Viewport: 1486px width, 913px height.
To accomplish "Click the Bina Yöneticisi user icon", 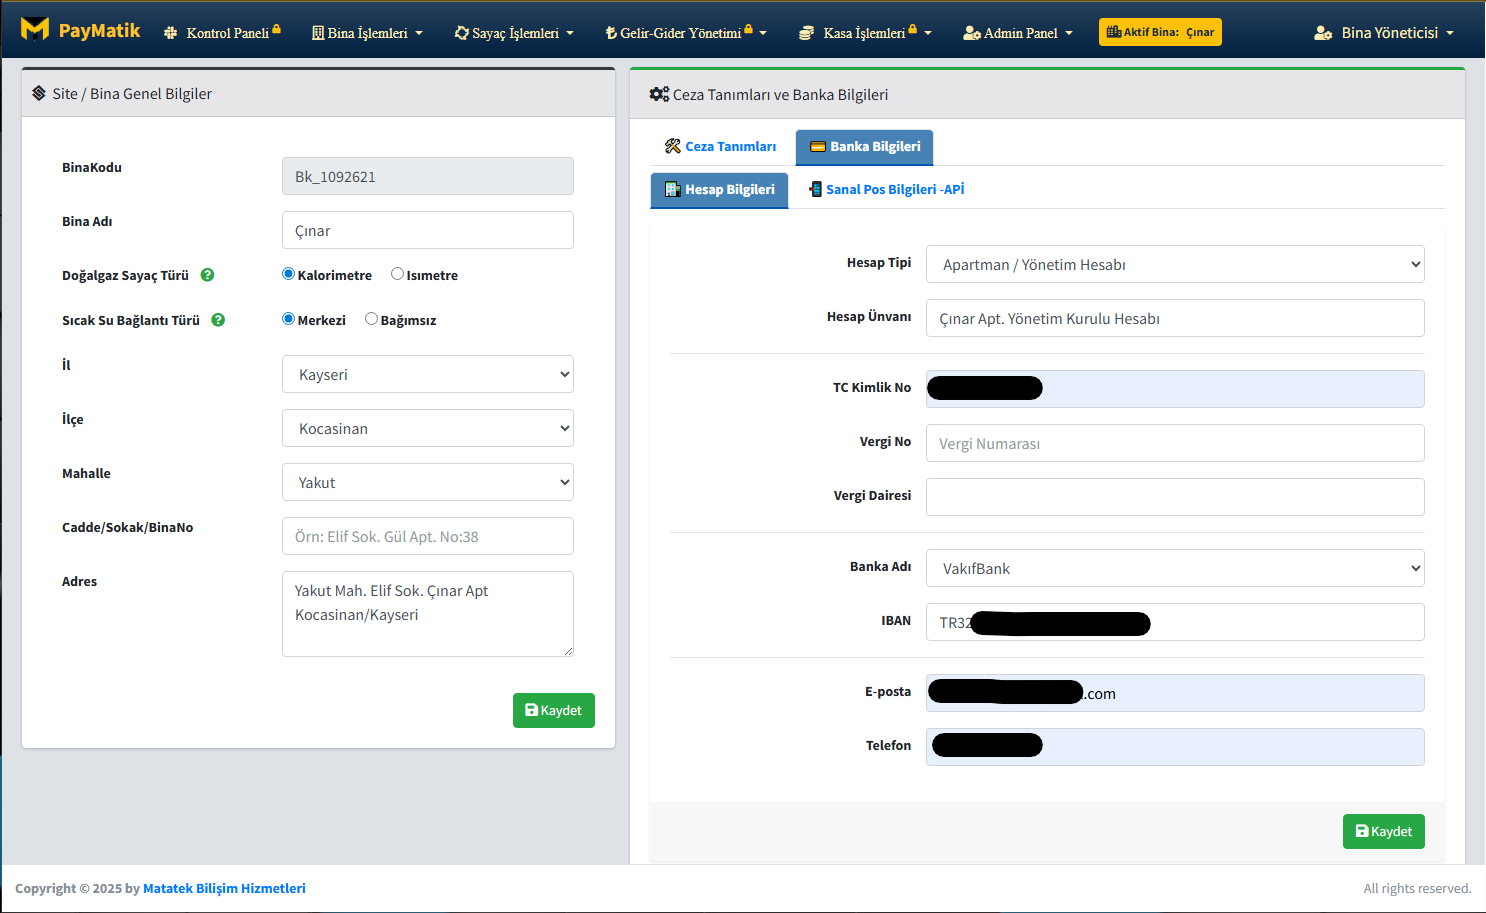I will click(x=1323, y=33).
